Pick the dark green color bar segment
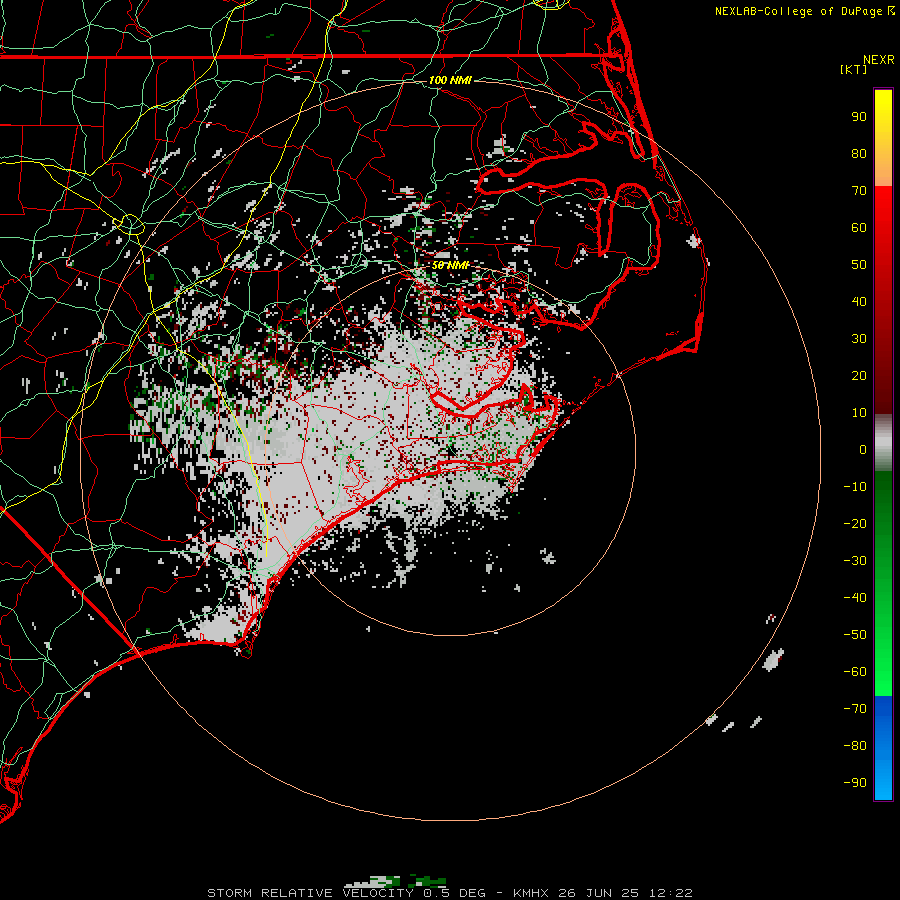900x900 pixels. (883, 517)
